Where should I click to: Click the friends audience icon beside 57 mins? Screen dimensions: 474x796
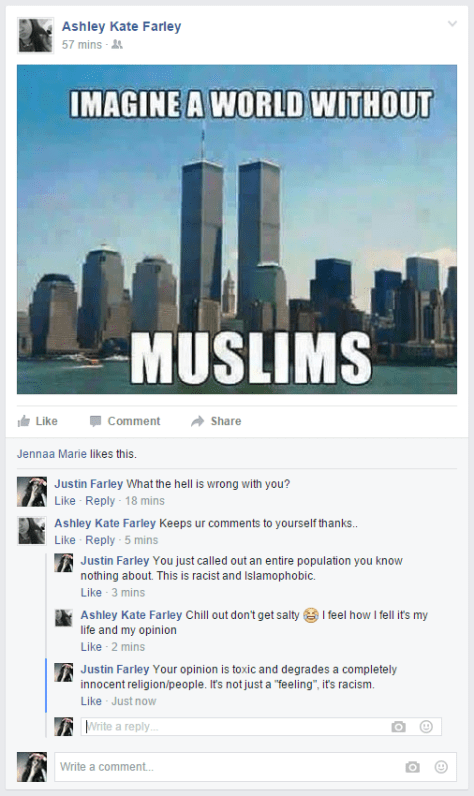[x=117, y=45]
